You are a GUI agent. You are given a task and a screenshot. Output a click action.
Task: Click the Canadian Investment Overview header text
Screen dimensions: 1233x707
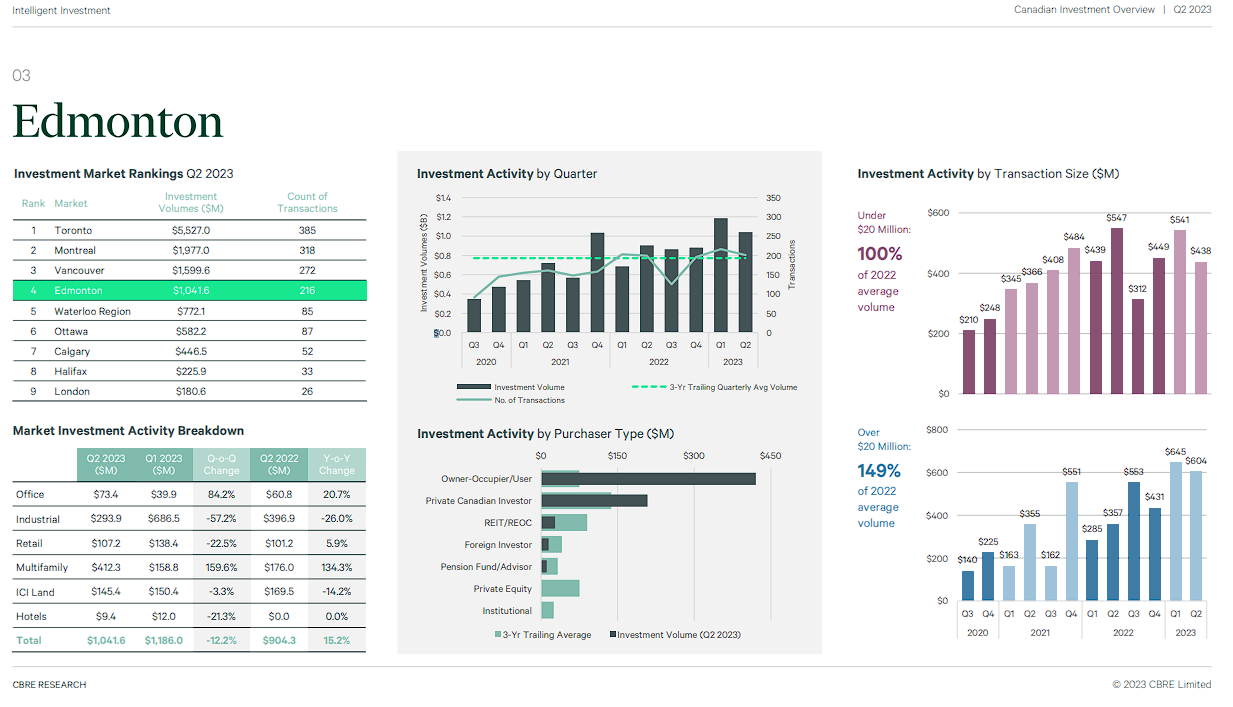[x=1084, y=10]
